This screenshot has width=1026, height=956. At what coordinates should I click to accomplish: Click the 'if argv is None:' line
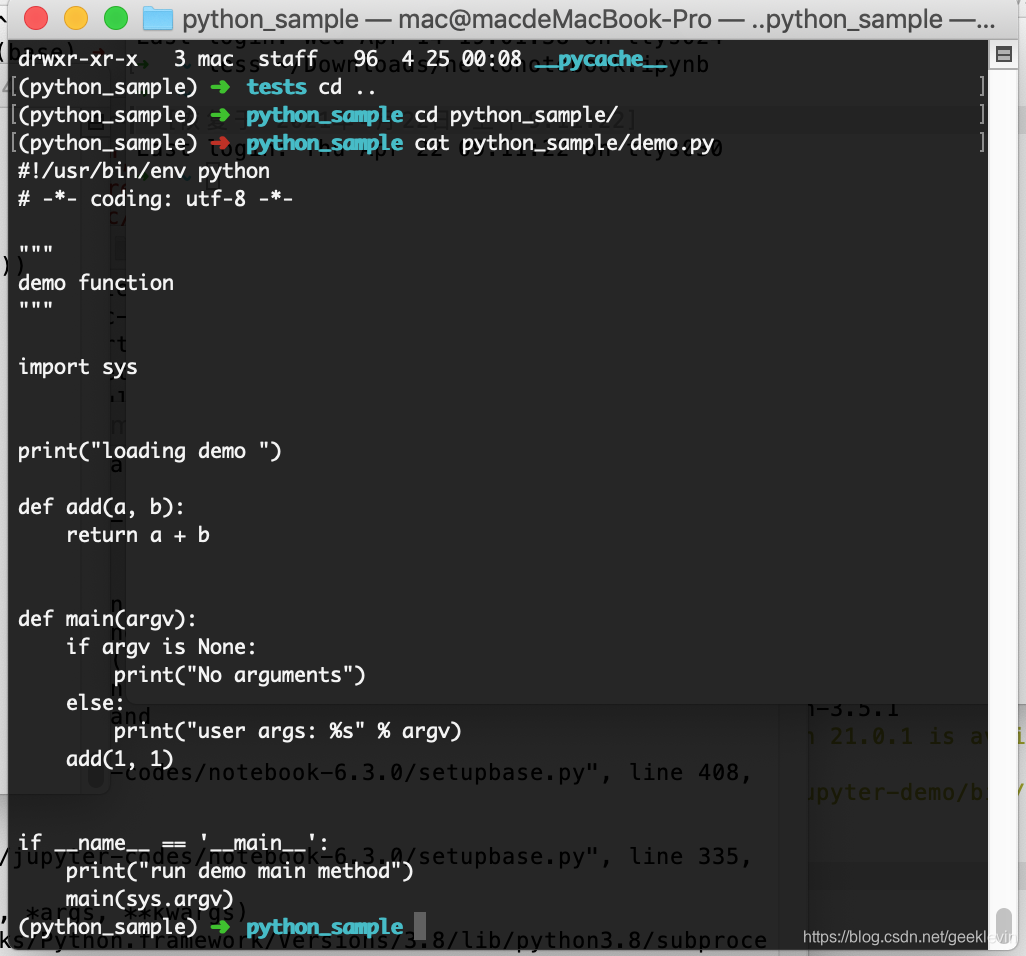161,647
